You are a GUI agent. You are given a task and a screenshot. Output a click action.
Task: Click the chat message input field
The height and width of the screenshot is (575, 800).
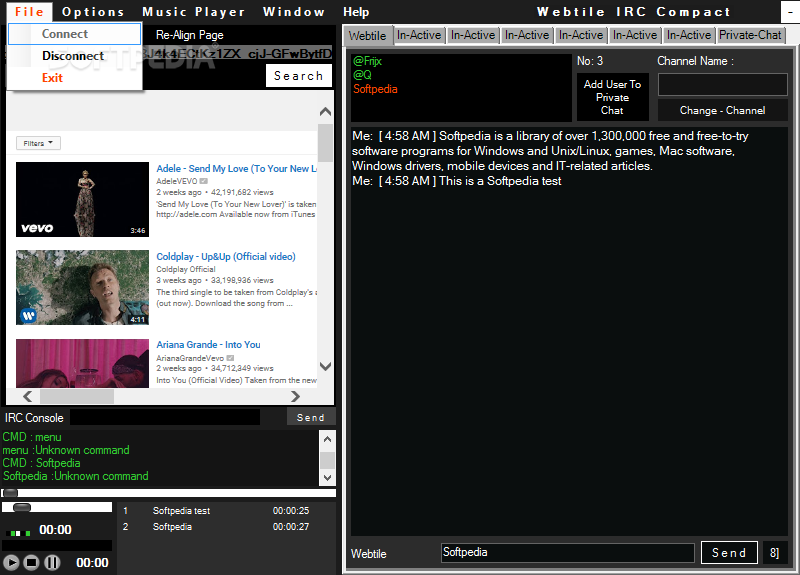point(567,553)
